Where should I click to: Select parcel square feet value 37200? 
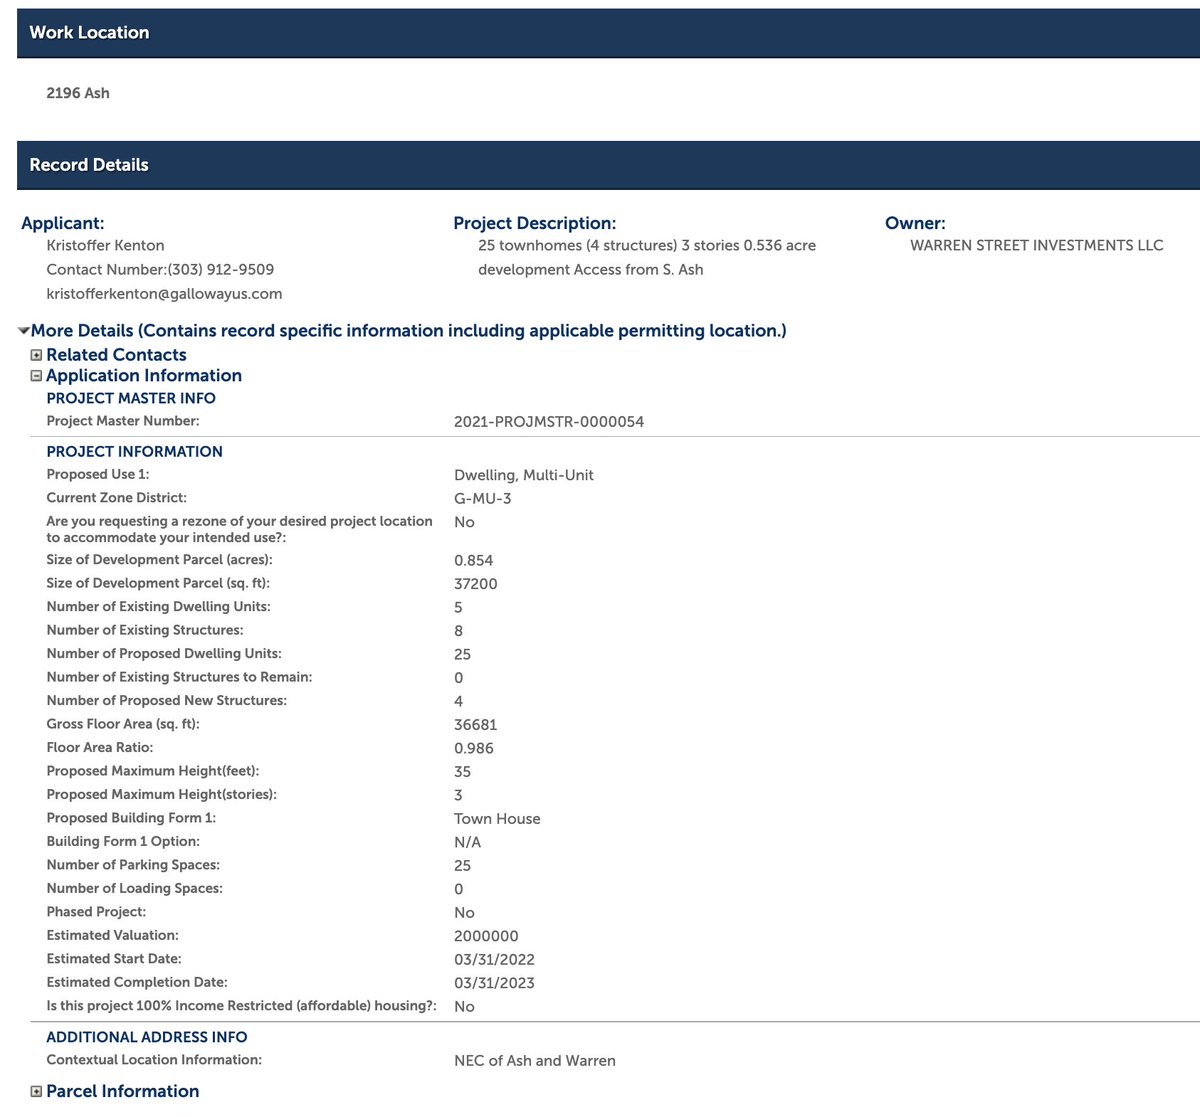[x=476, y=584]
